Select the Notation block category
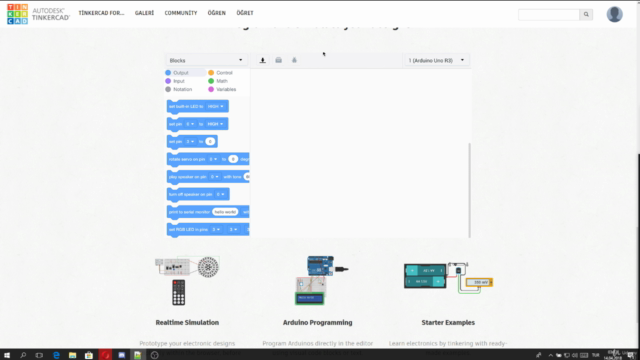Screen dimensions: 640x360 click(178, 89)
